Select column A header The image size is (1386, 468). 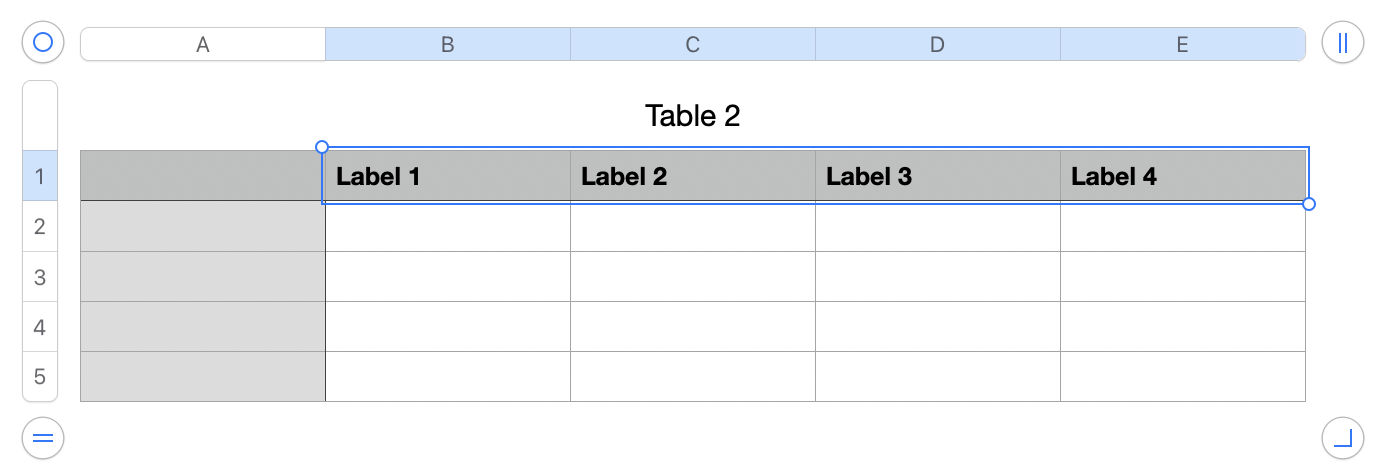coord(203,44)
